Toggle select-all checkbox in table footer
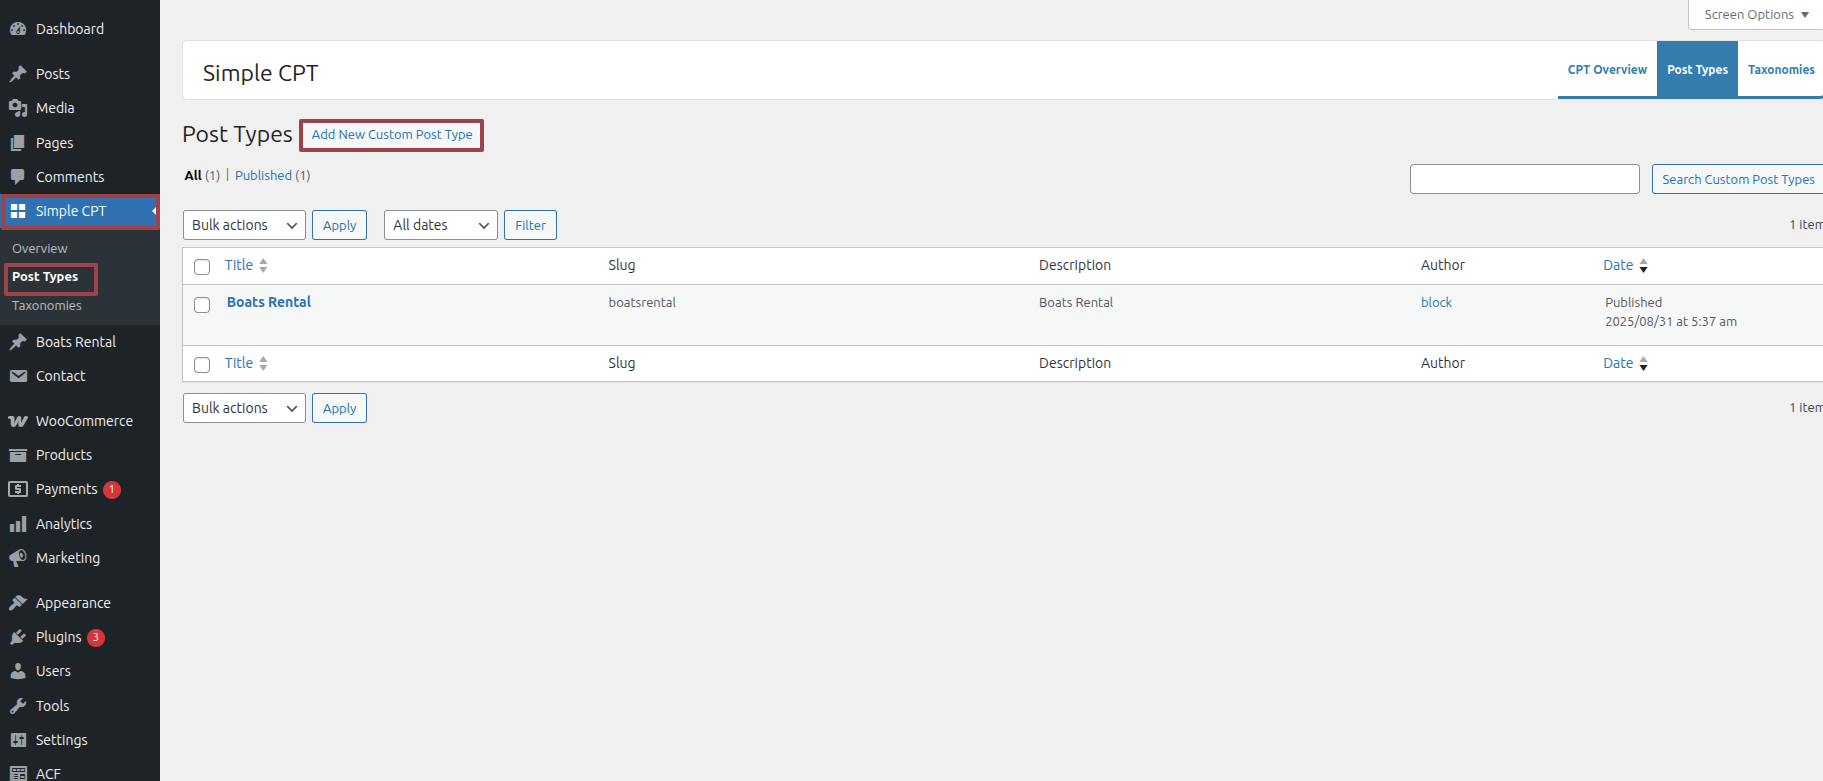The height and width of the screenshot is (781, 1823). tap(202, 365)
